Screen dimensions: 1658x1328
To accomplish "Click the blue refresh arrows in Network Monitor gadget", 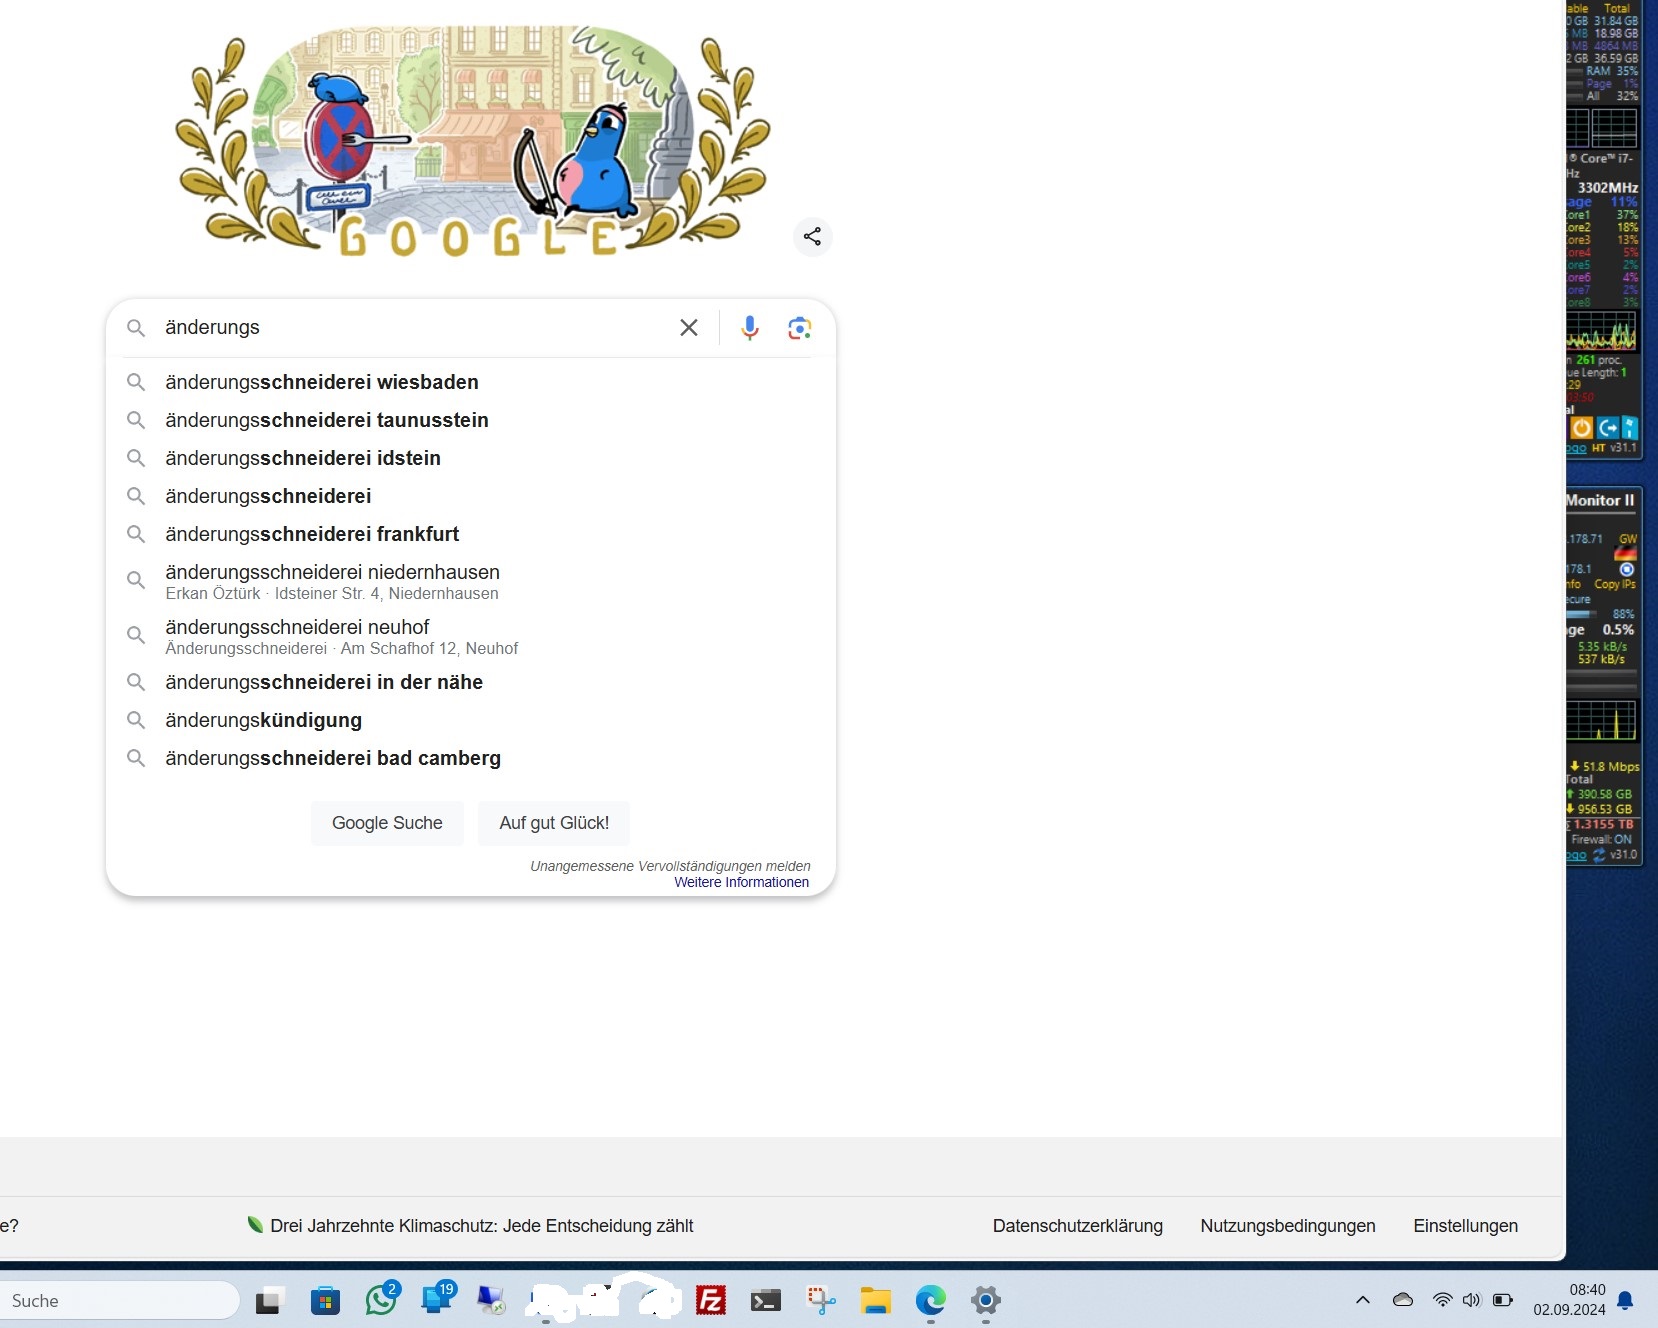I will [x=1600, y=855].
